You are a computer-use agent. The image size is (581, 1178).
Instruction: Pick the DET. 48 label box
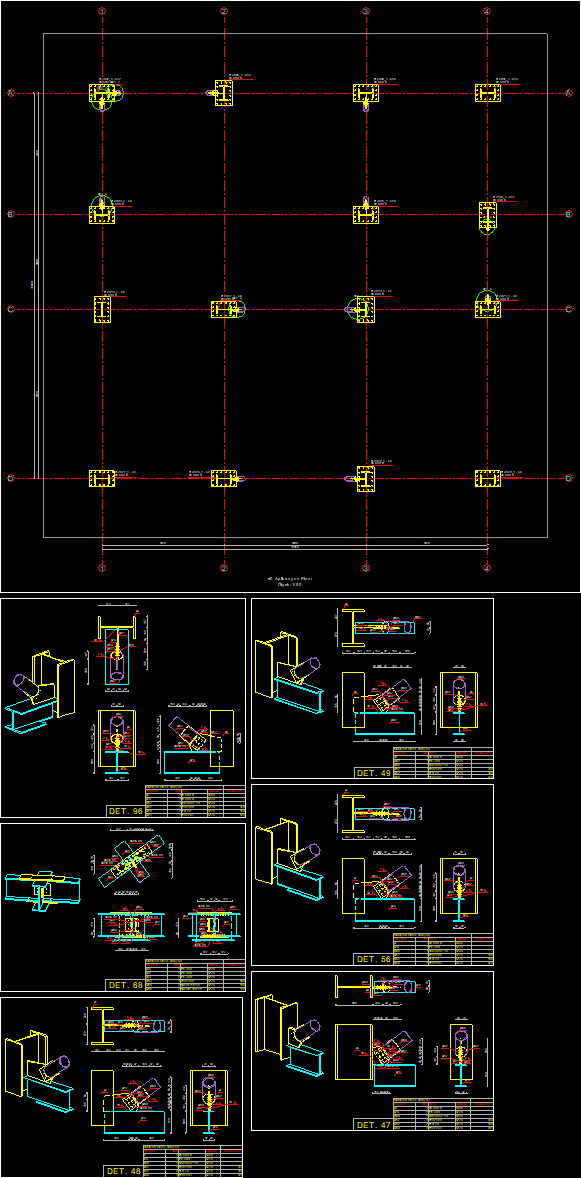point(123,1170)
